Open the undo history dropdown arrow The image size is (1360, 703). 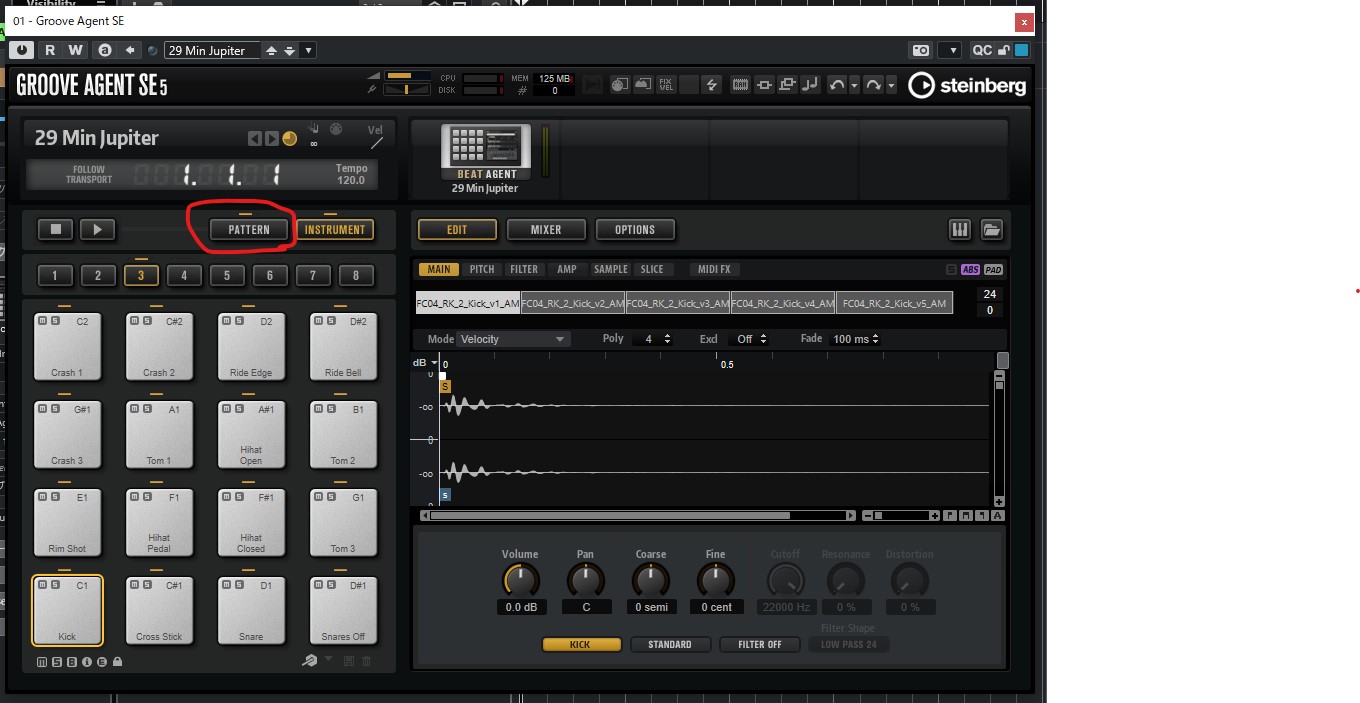coord(854,86)
